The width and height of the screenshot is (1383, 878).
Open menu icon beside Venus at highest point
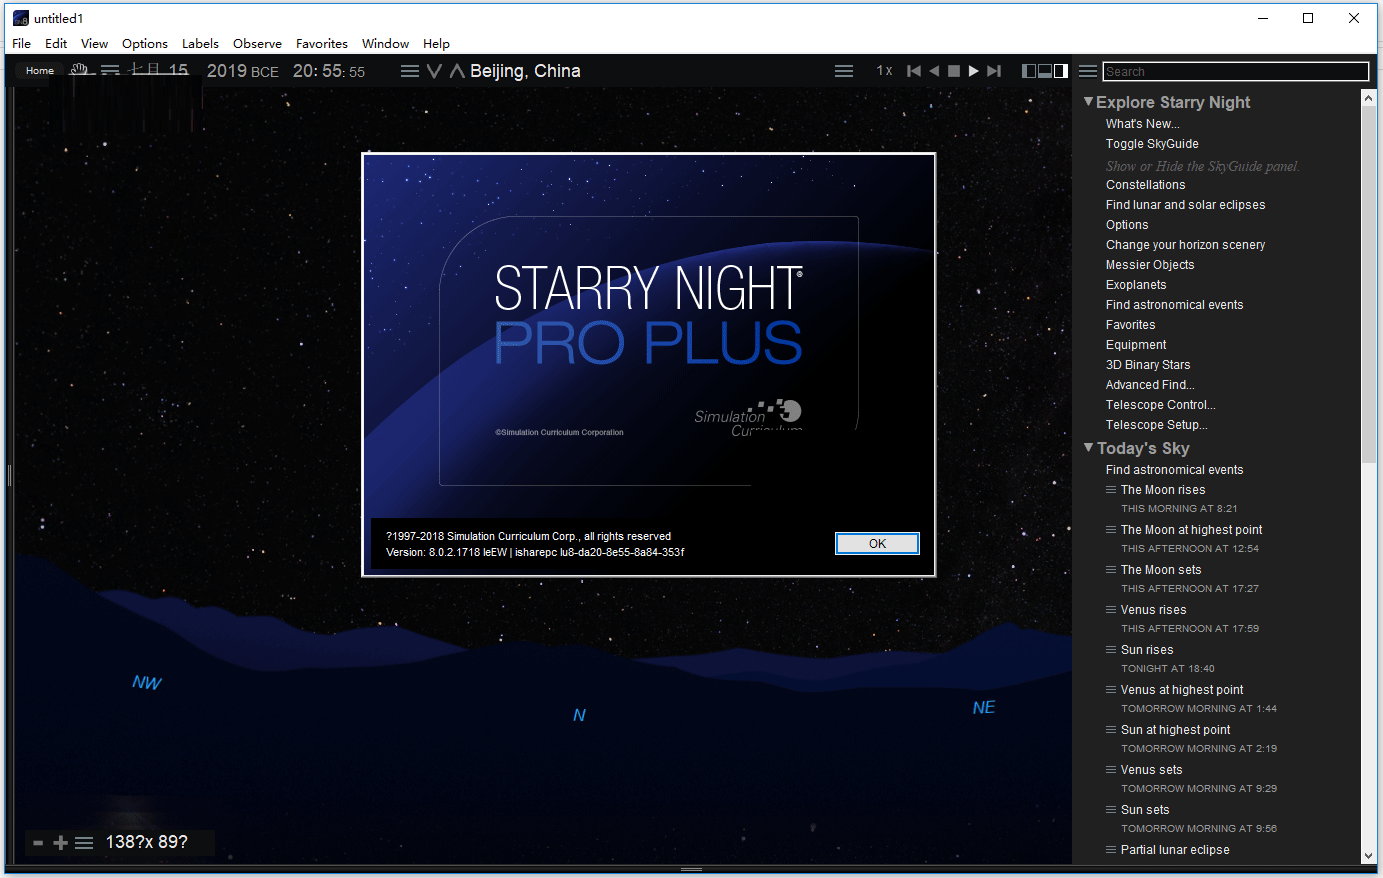click(1111, 690)
